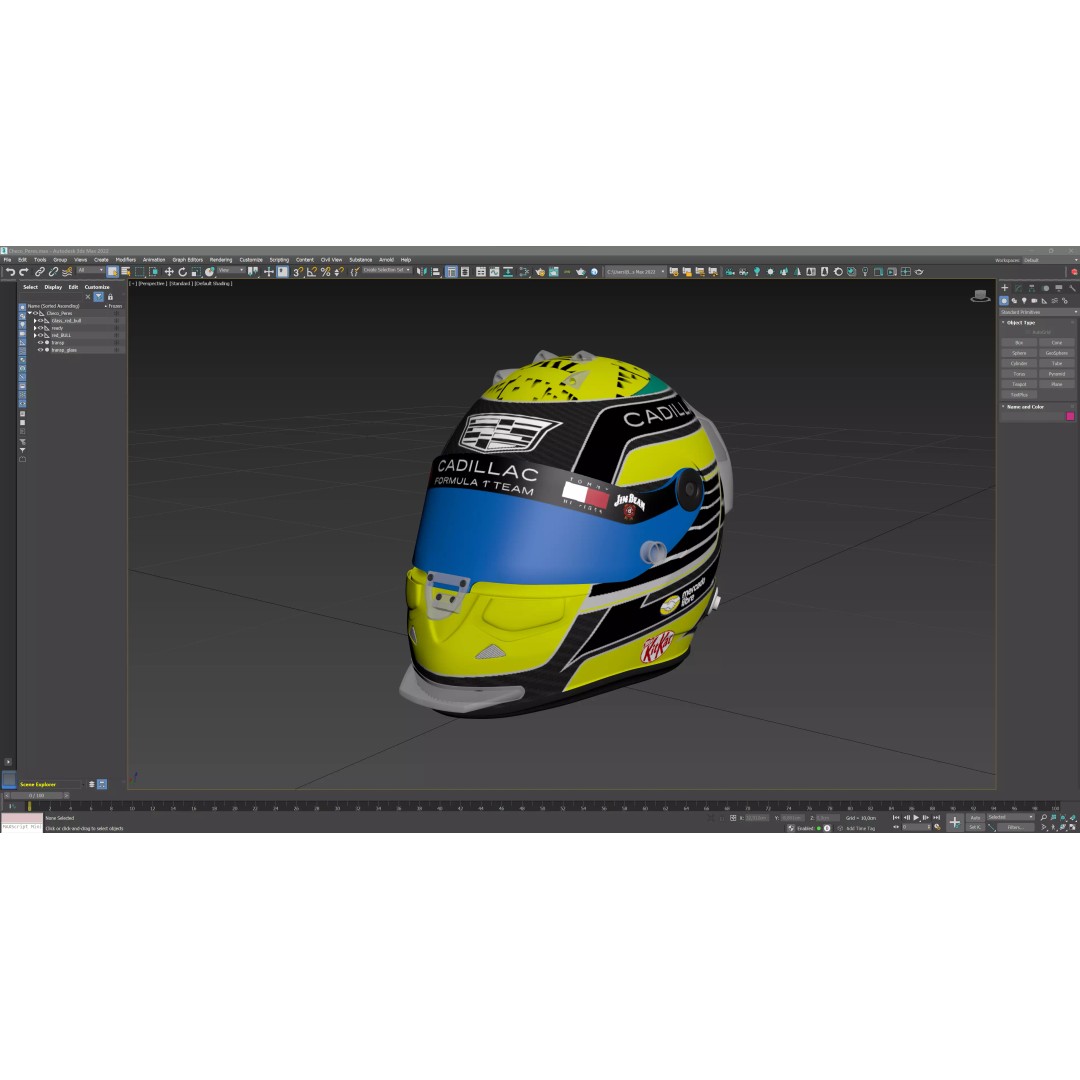Switch to Modify command panel tab
The width and height of the screenshot is (1080, 1080).
[1018, 288]
